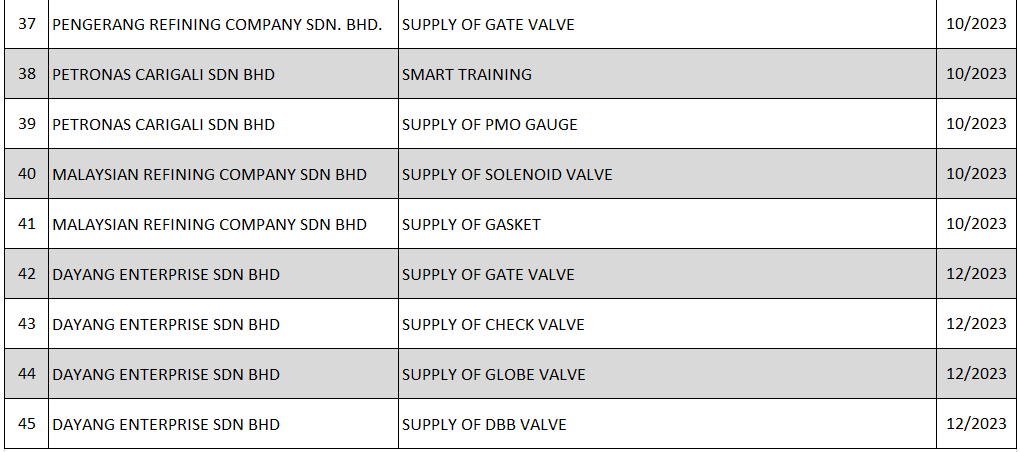Click the SUPPLY OF DBB VALVE cell
The width and height of the screenshot is (1020, 452).
[484, 425]
